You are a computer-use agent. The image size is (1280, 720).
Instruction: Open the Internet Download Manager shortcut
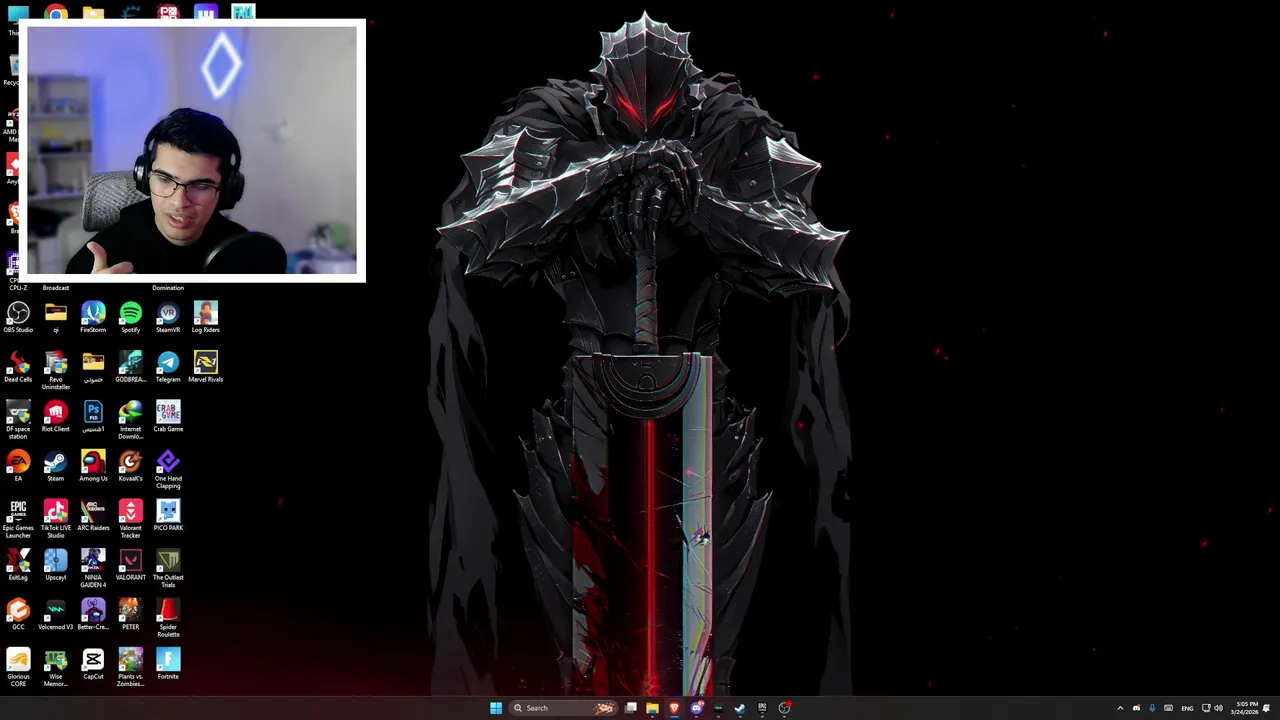coord(130,417)
